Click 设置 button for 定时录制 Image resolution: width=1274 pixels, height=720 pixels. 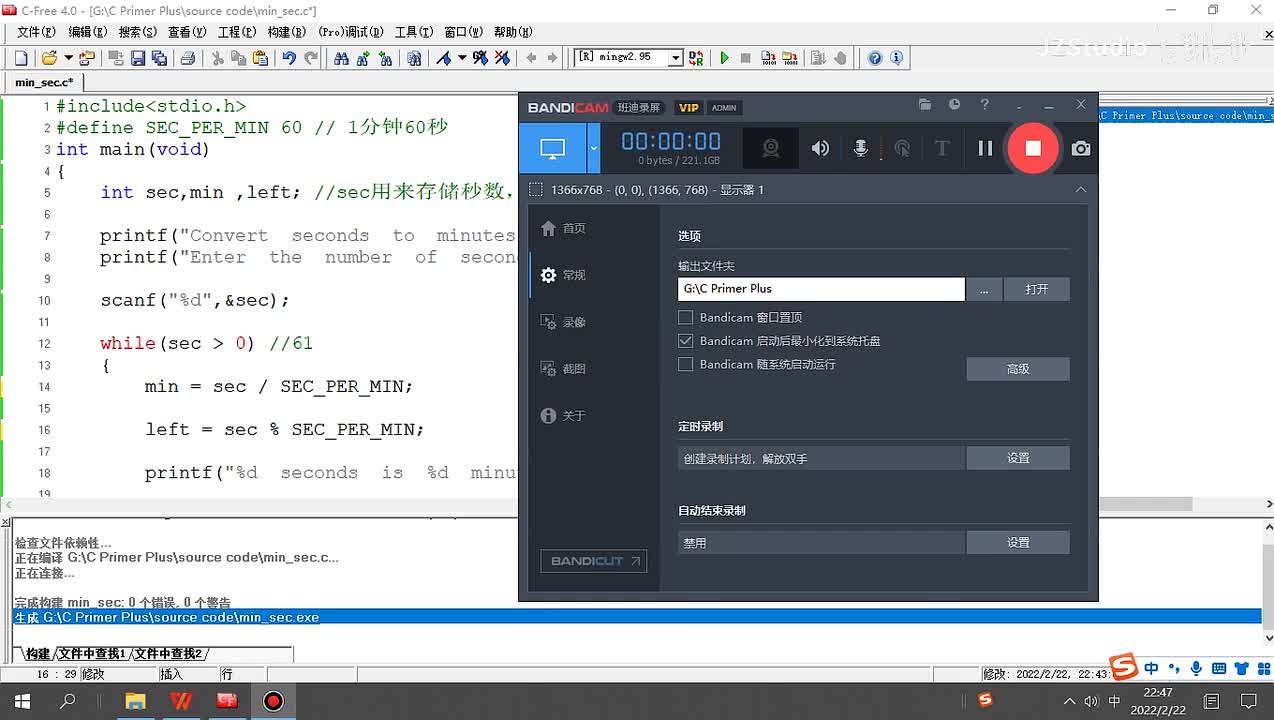click(x=1018, y=458)
